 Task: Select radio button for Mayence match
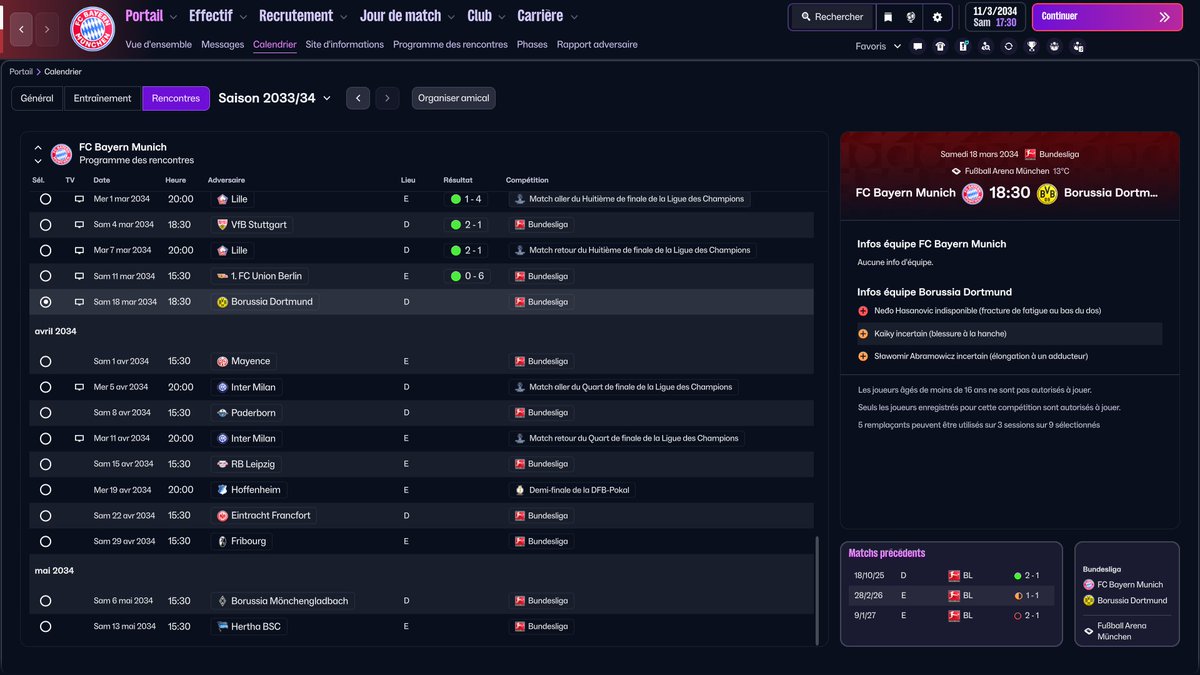45,361
